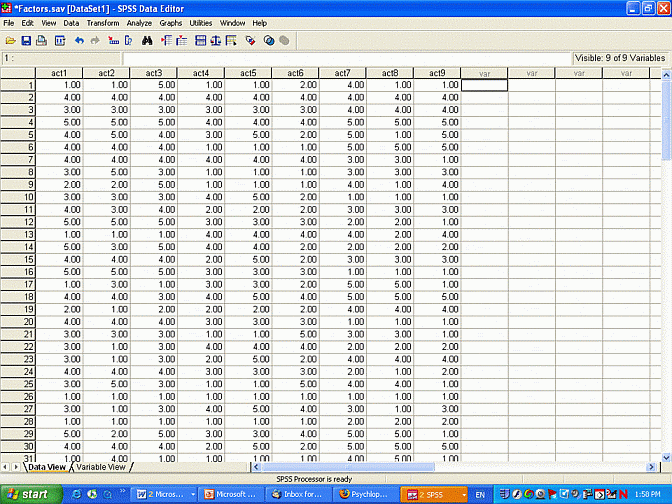Viewport: 672px width, 504px height.
Task: Click the Print icon in the toolbar
Action: pyautogui.click(x=42, y=40)
